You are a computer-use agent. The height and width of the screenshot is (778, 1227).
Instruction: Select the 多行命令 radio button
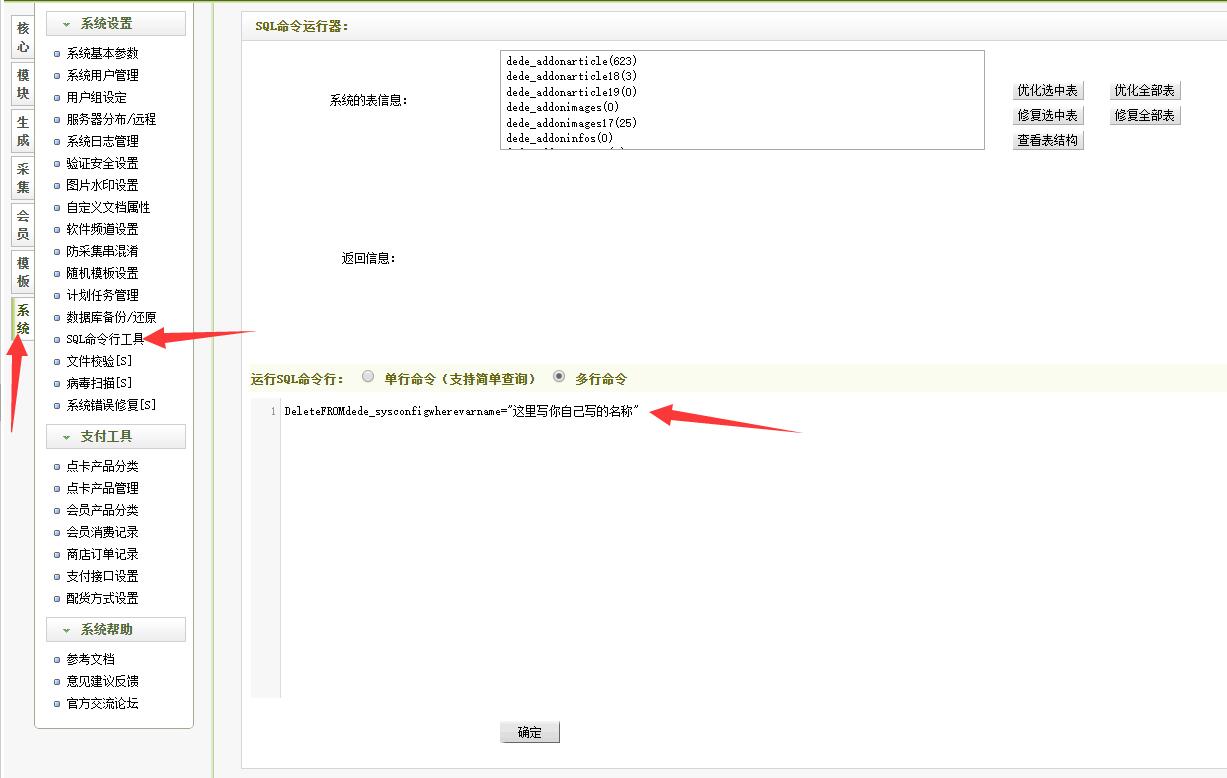point(558,377)
